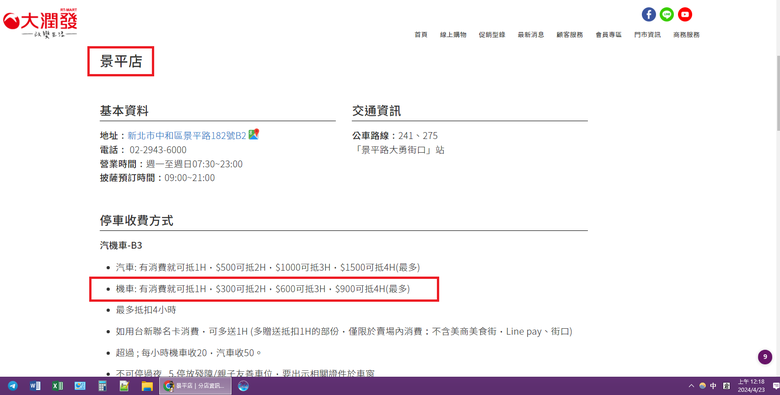Open the 線上購物 menu item
Image resolution: width=780 pixels, height=395 pixels.
coord(453,35)
